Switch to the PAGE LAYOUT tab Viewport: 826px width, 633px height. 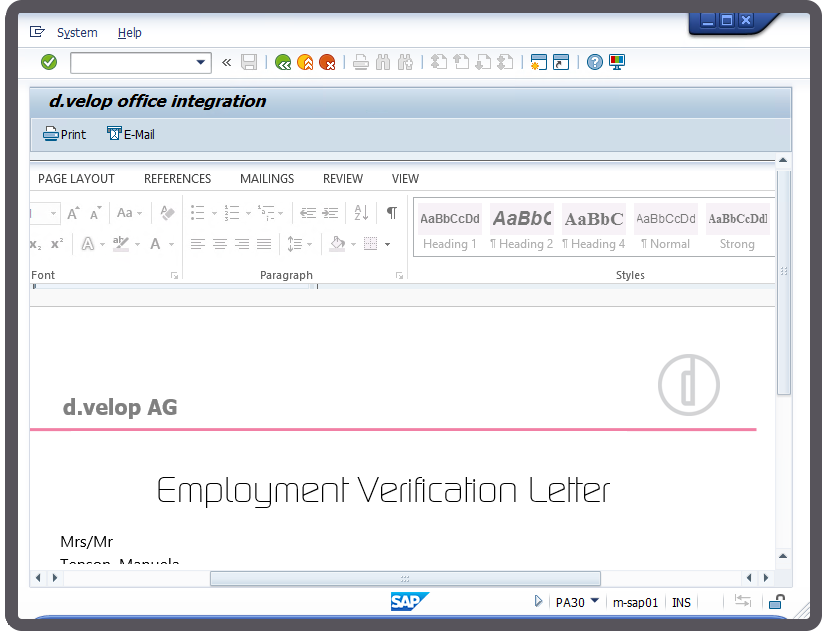click(76, 179)
